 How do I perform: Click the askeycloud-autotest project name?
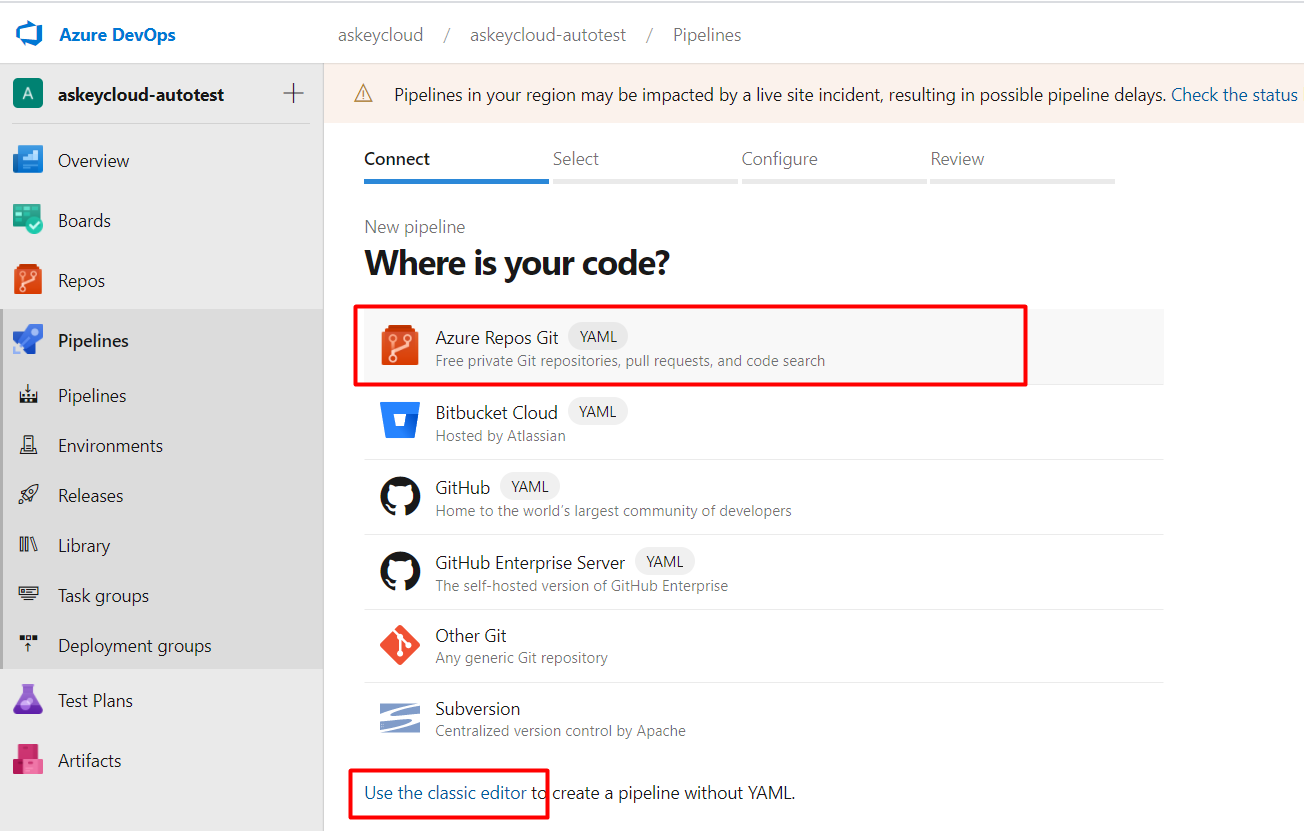tap(141, 95)
